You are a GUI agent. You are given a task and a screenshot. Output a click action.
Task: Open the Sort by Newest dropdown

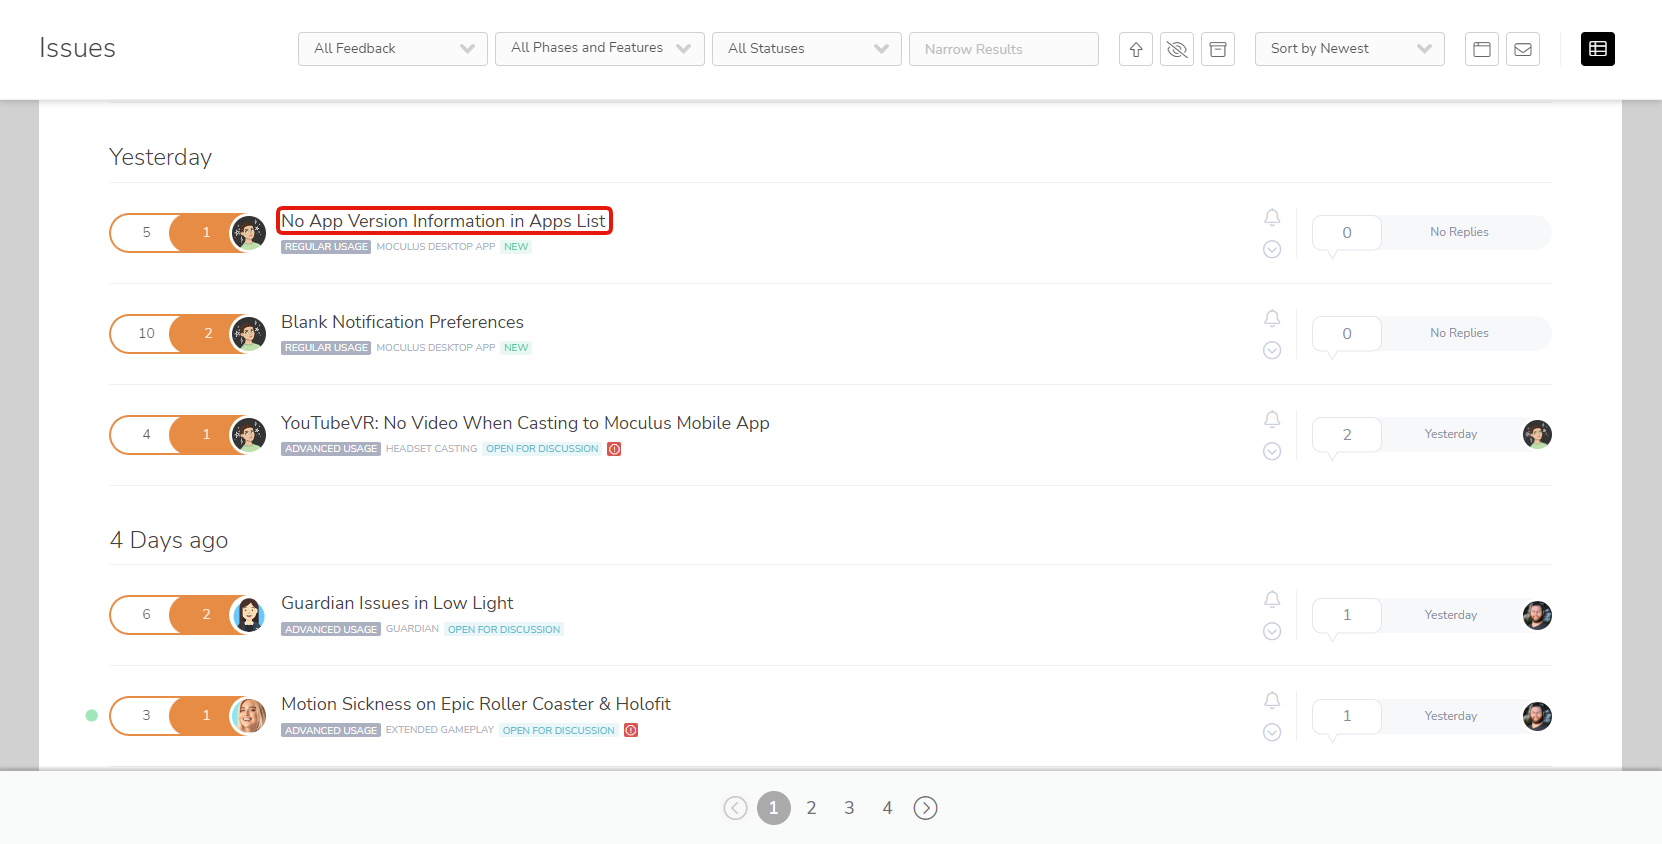point(1350,49)
